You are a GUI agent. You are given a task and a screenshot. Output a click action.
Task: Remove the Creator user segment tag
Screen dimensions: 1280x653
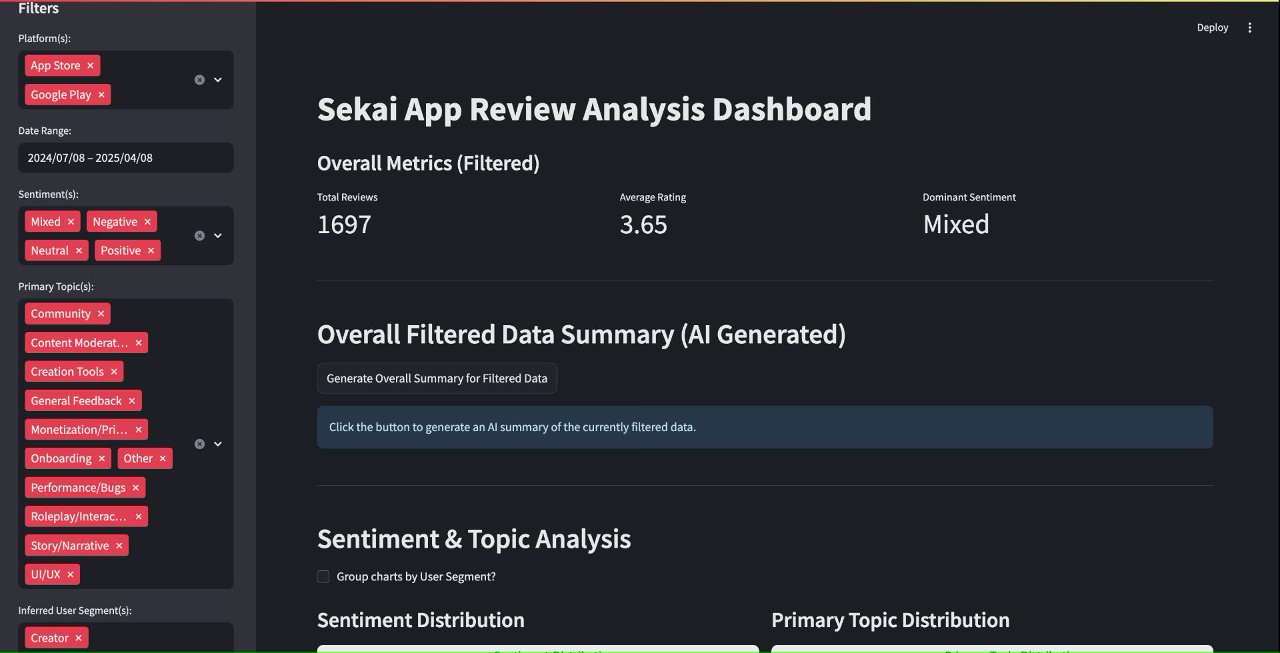click(79, 638)
